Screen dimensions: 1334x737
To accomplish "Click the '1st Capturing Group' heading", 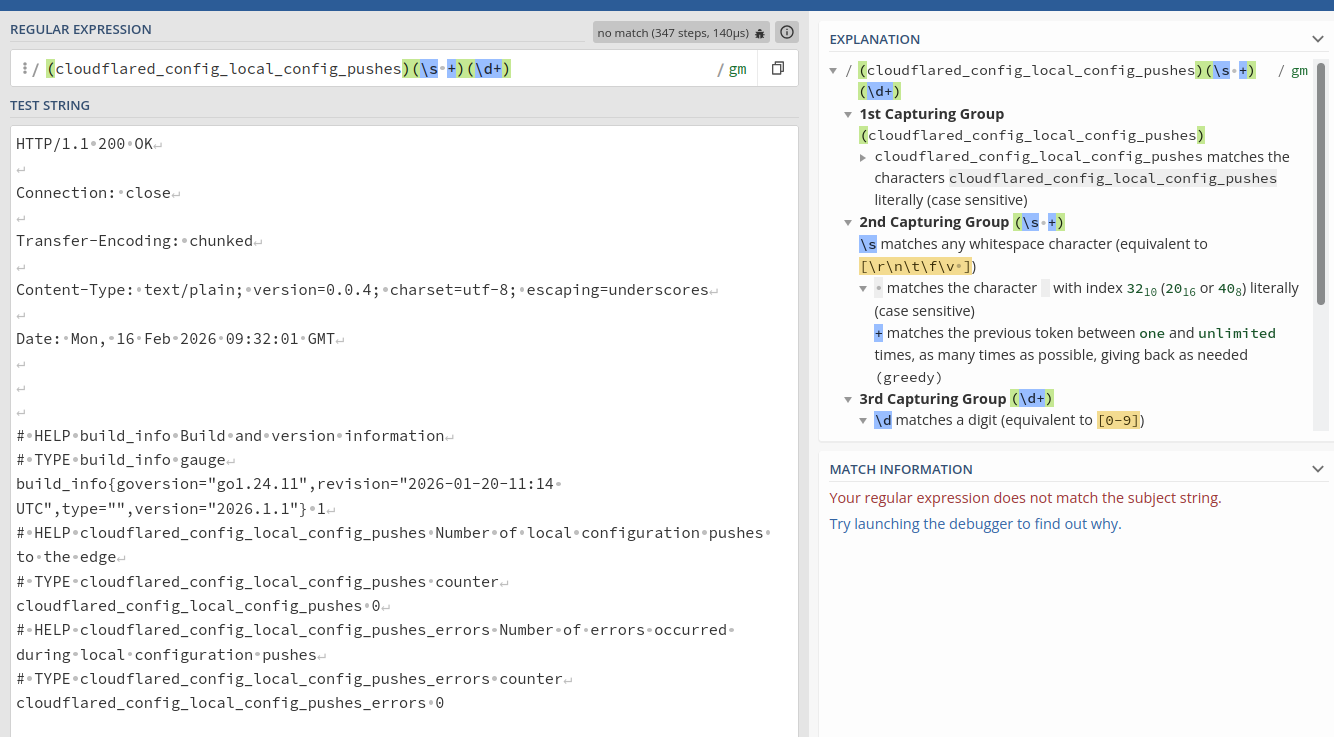I will [x=931, y=114].
